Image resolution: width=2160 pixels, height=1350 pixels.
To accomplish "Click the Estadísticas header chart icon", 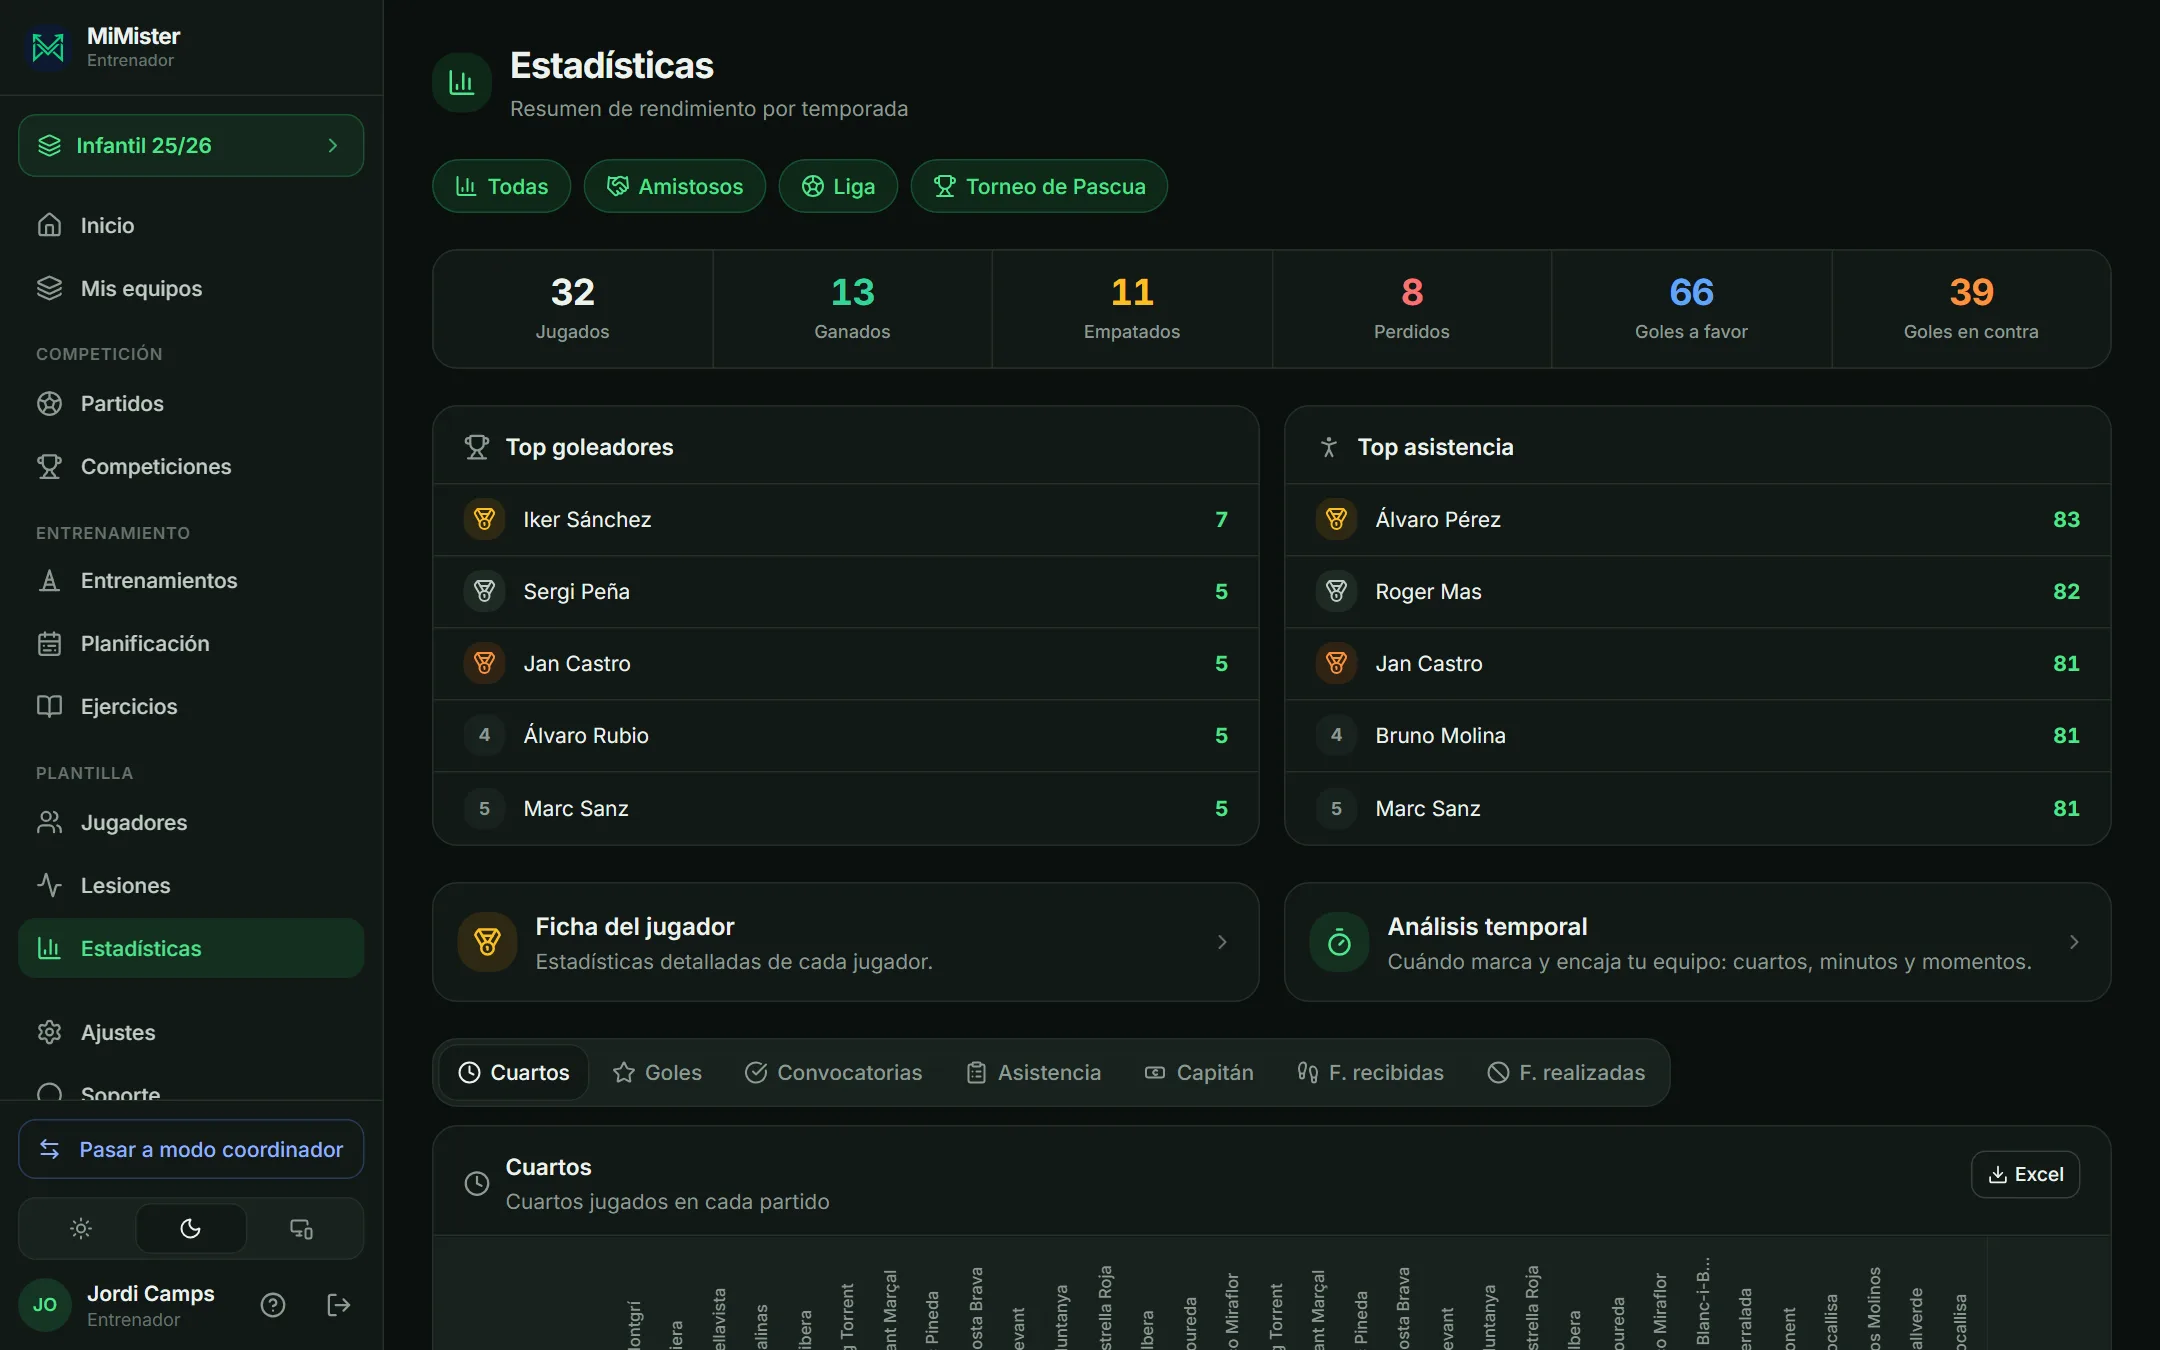I will tap(462, 83).
